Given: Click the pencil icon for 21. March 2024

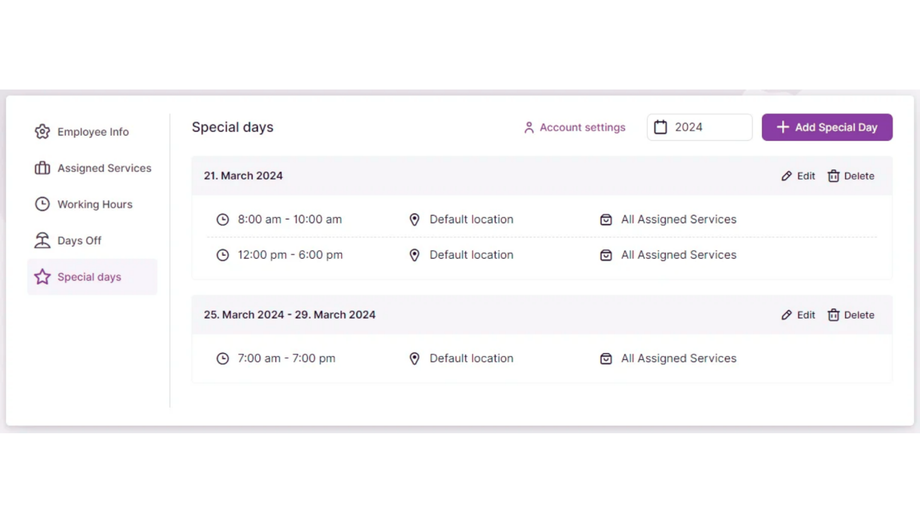Looking at the screenshot, I should (787, 176).
